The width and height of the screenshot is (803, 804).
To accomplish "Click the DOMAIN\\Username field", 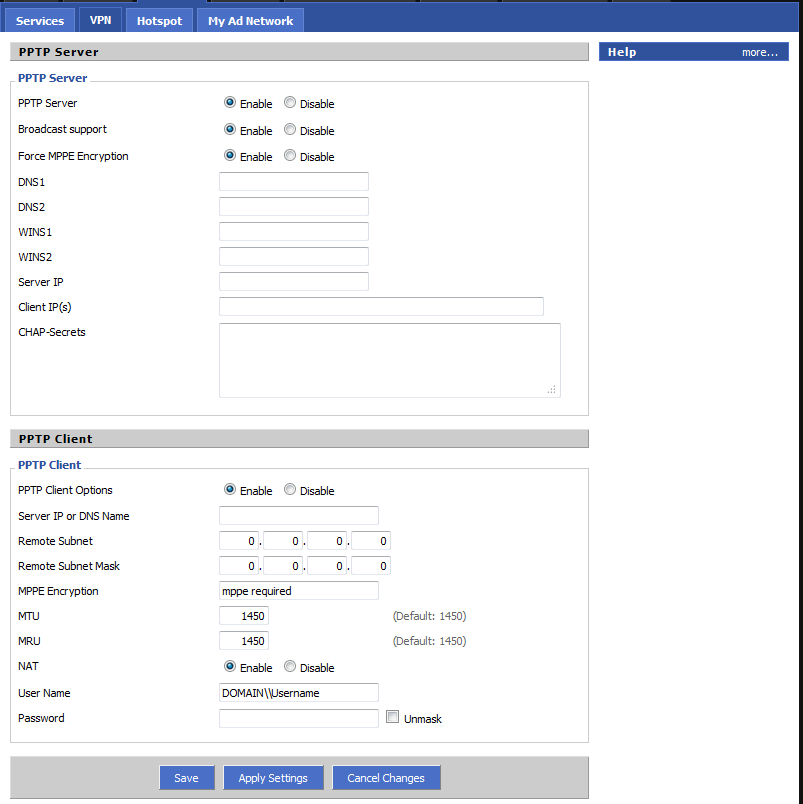I will click(298, 692).
